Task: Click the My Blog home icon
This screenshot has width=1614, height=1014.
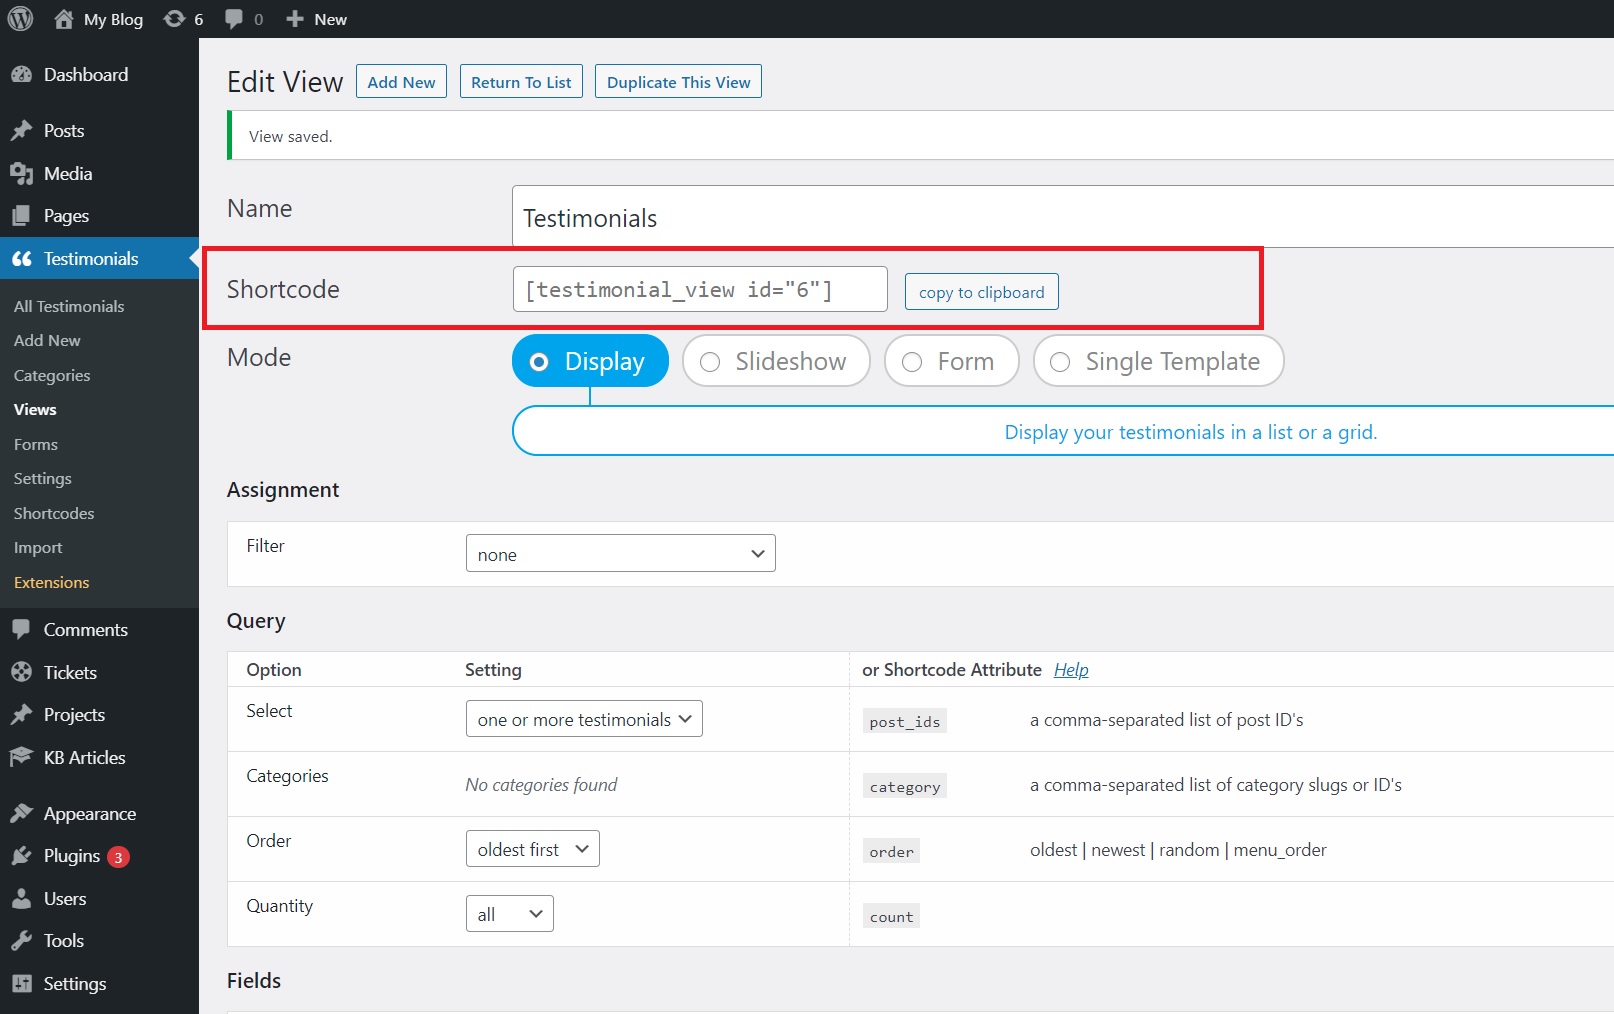Action: pyautogui.click(x=64, y=19)
